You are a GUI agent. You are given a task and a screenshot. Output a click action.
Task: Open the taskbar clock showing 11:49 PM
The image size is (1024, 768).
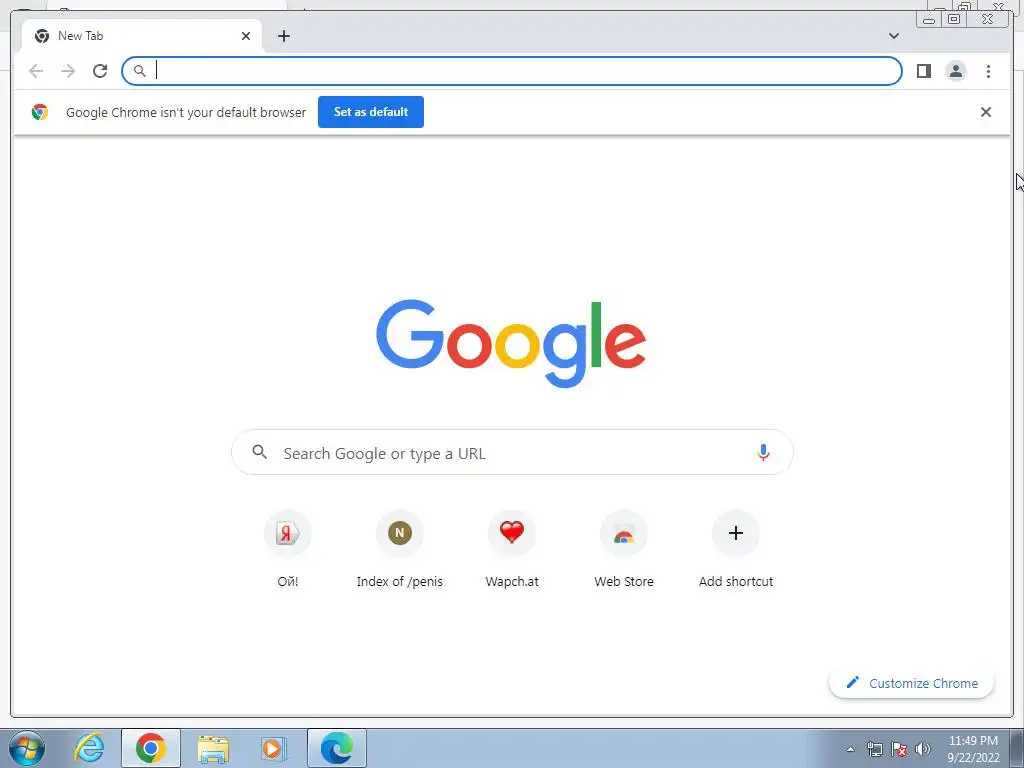[973, 749]
